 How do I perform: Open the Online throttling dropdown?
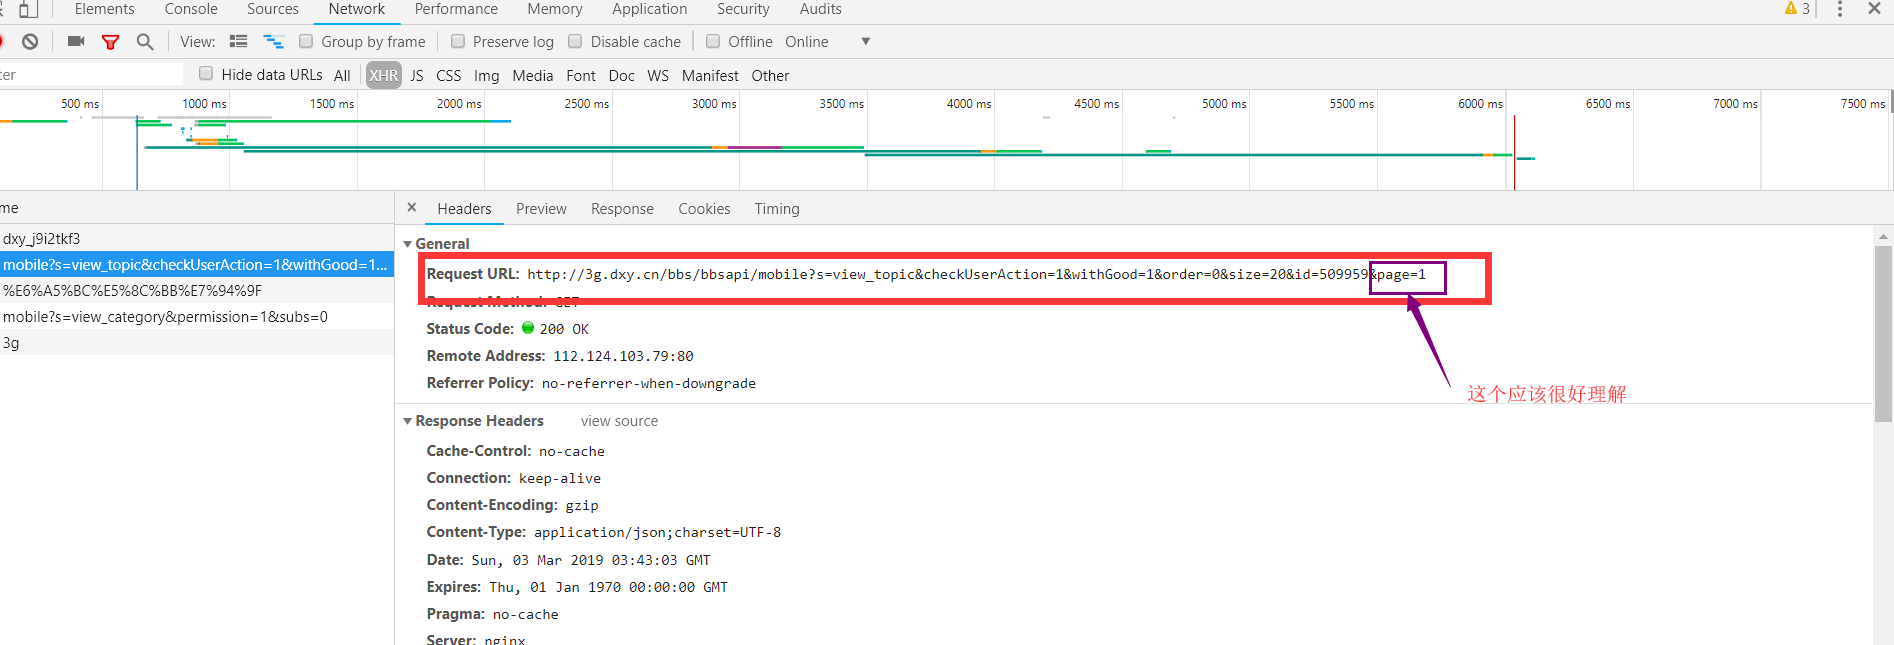pos(828,41)
